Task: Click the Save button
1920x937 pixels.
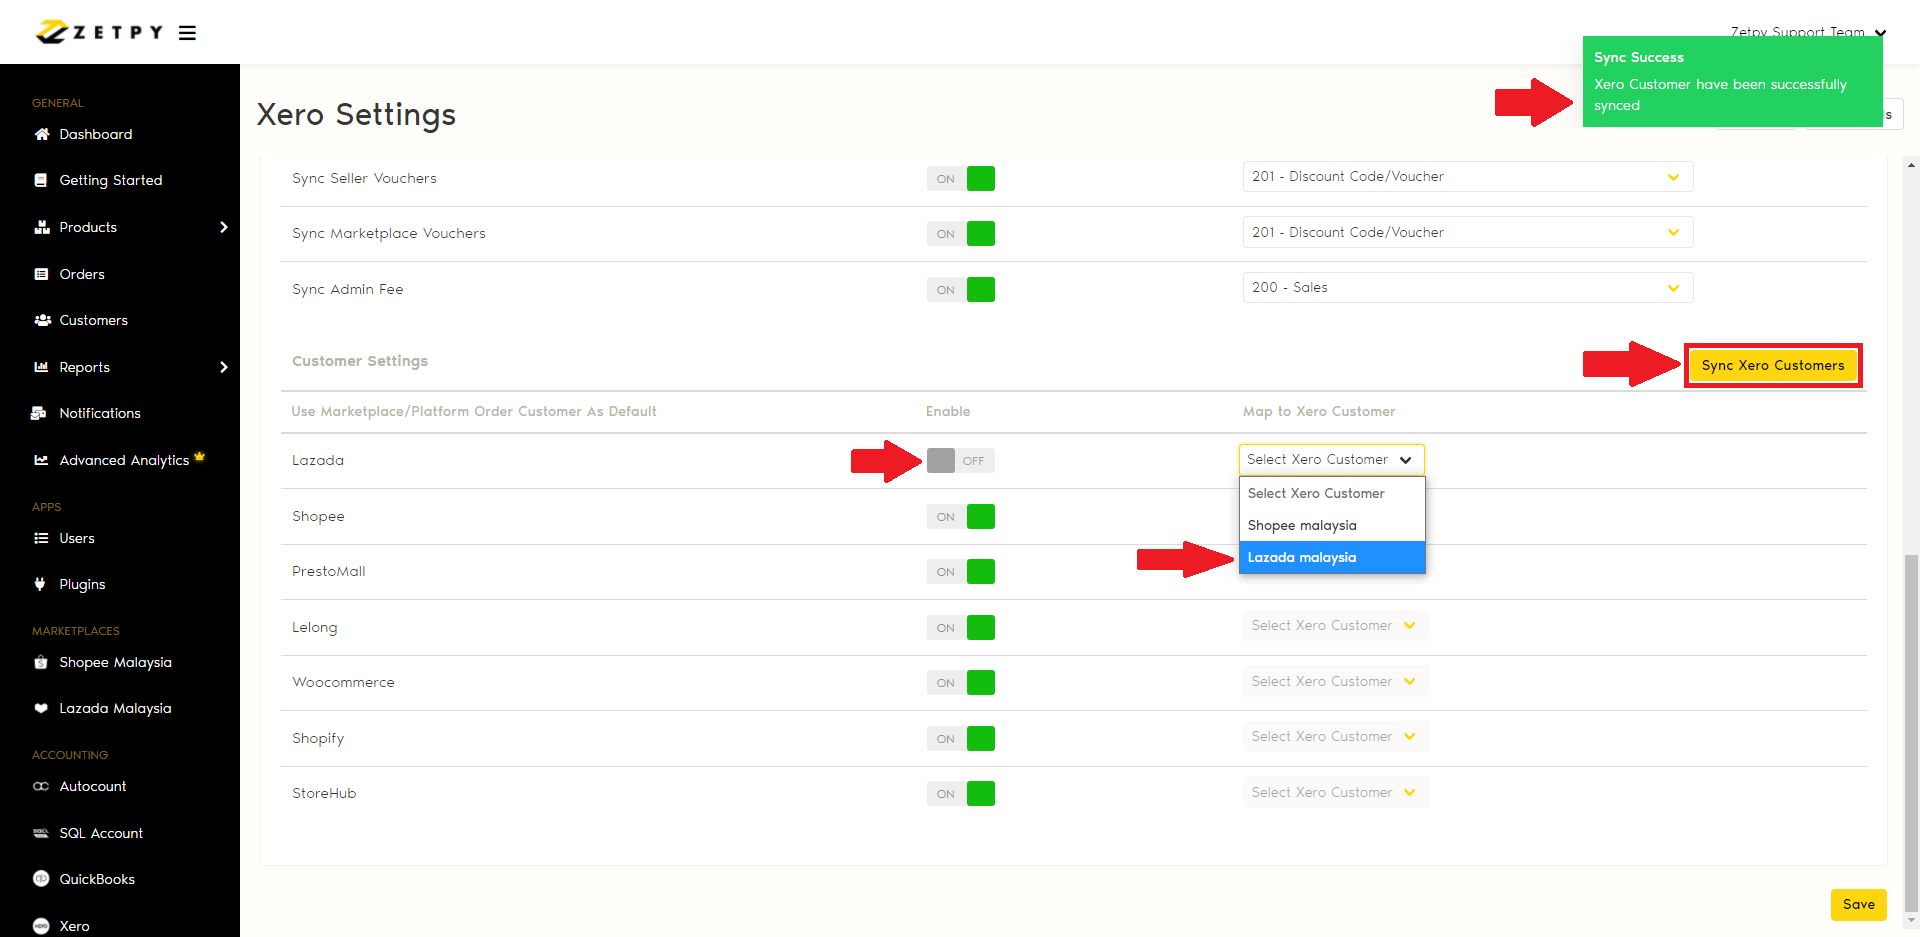Action: coord(1859,905)
